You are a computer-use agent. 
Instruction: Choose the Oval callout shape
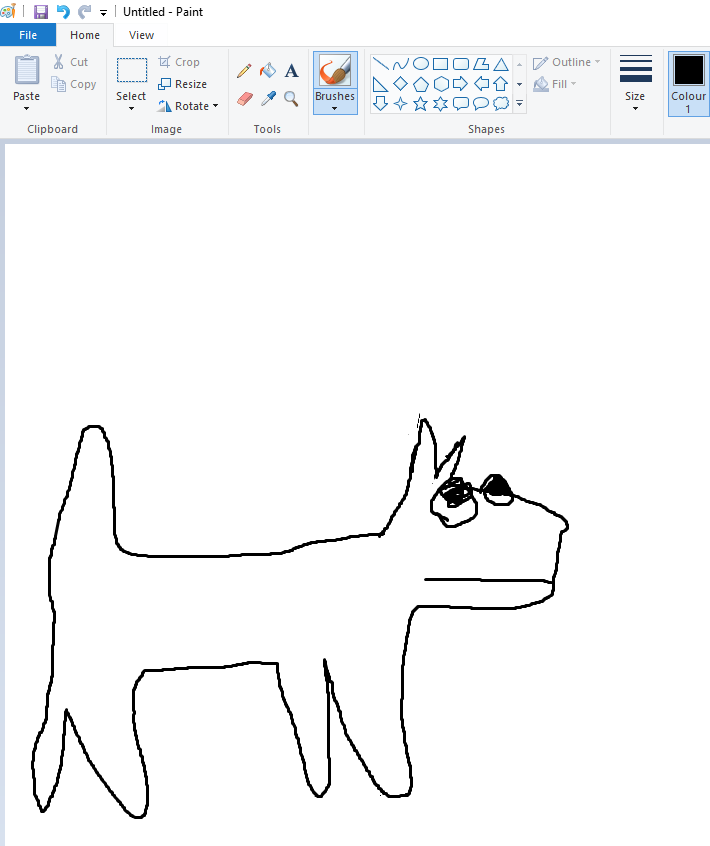(481, 104)
